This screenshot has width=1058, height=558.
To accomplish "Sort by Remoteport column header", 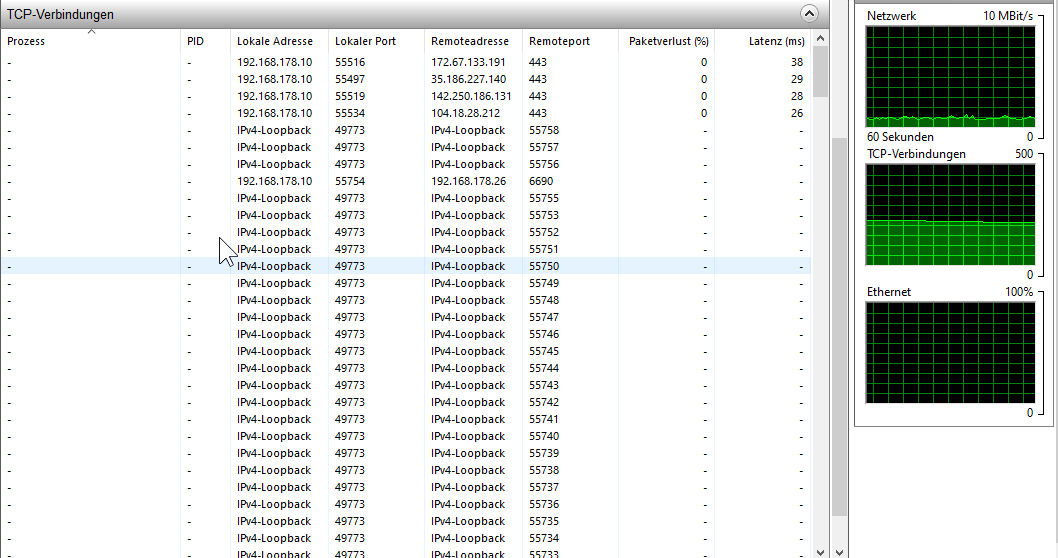I will (x=570, y=41).
